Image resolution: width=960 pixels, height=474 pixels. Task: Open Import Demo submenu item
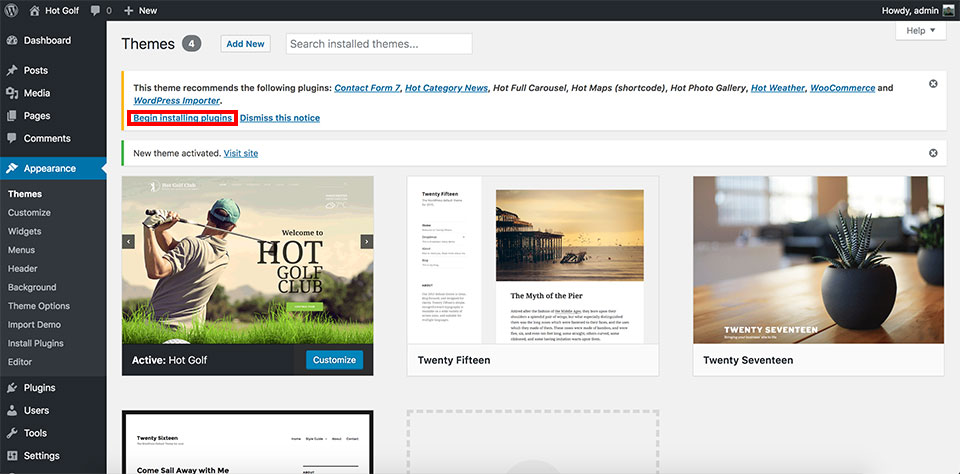pyautogui.click(x=34, y=325)
